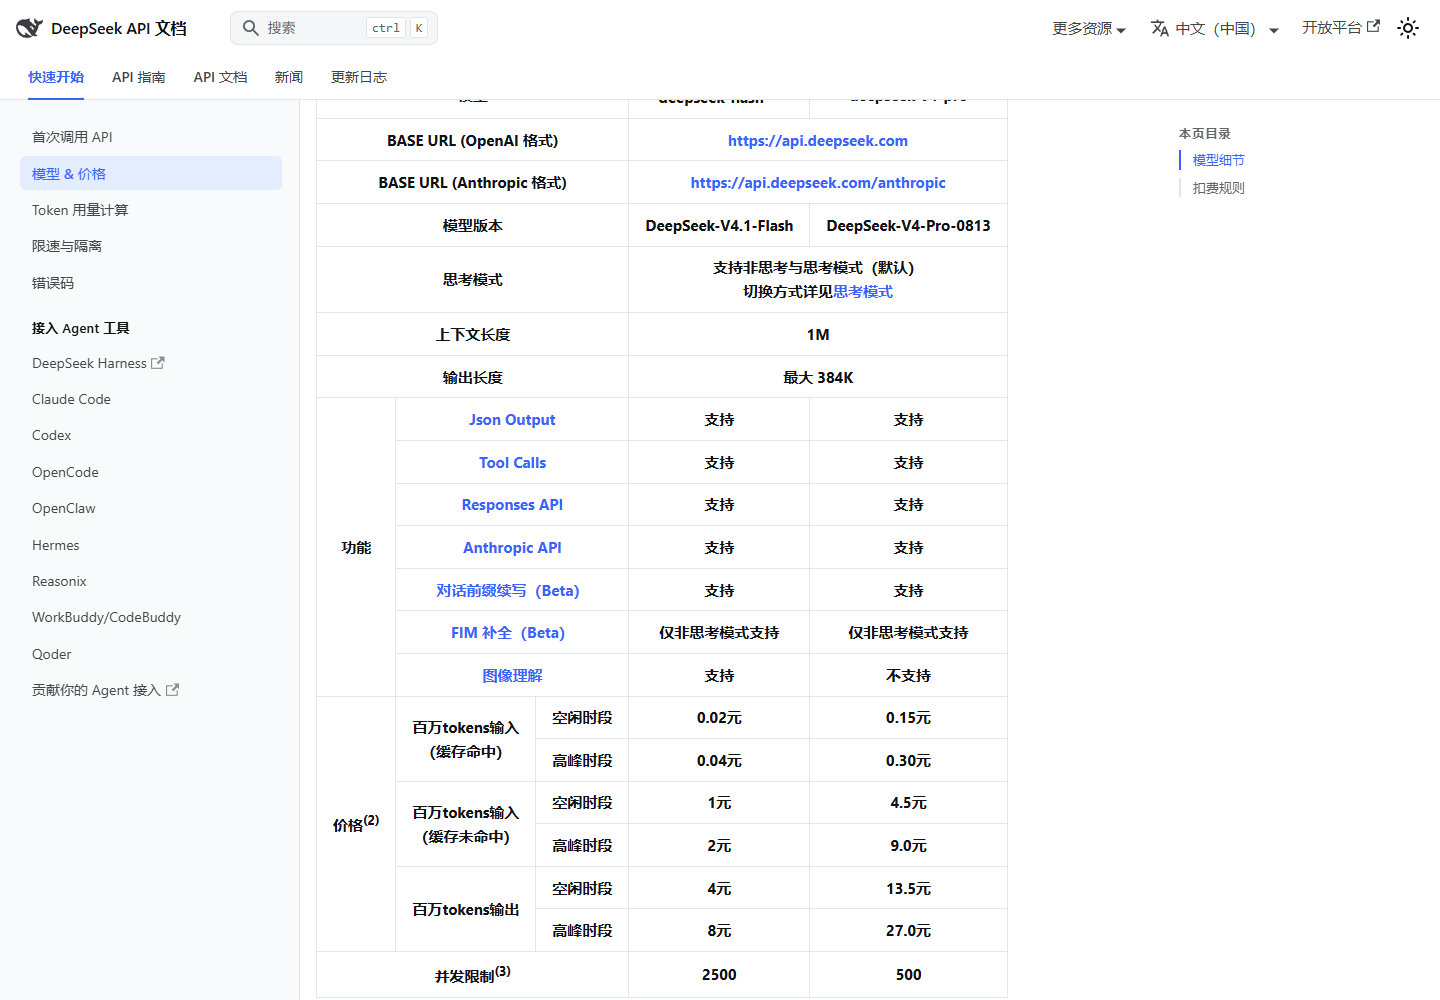Open the Claude Code sidebar entry
Screen dimensions: 1440x1000
click(x=151, y=399)
